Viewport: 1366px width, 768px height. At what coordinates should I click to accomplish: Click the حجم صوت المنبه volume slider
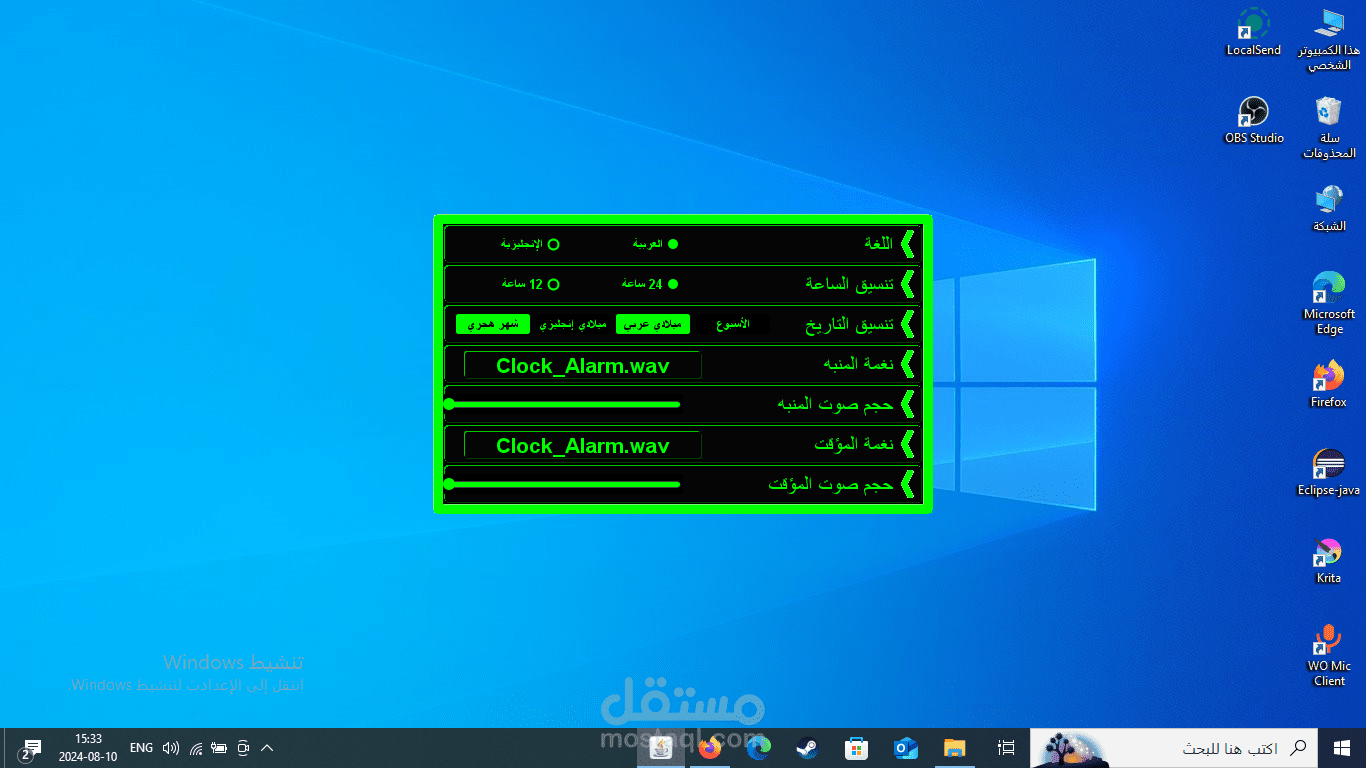click(562, 404)
